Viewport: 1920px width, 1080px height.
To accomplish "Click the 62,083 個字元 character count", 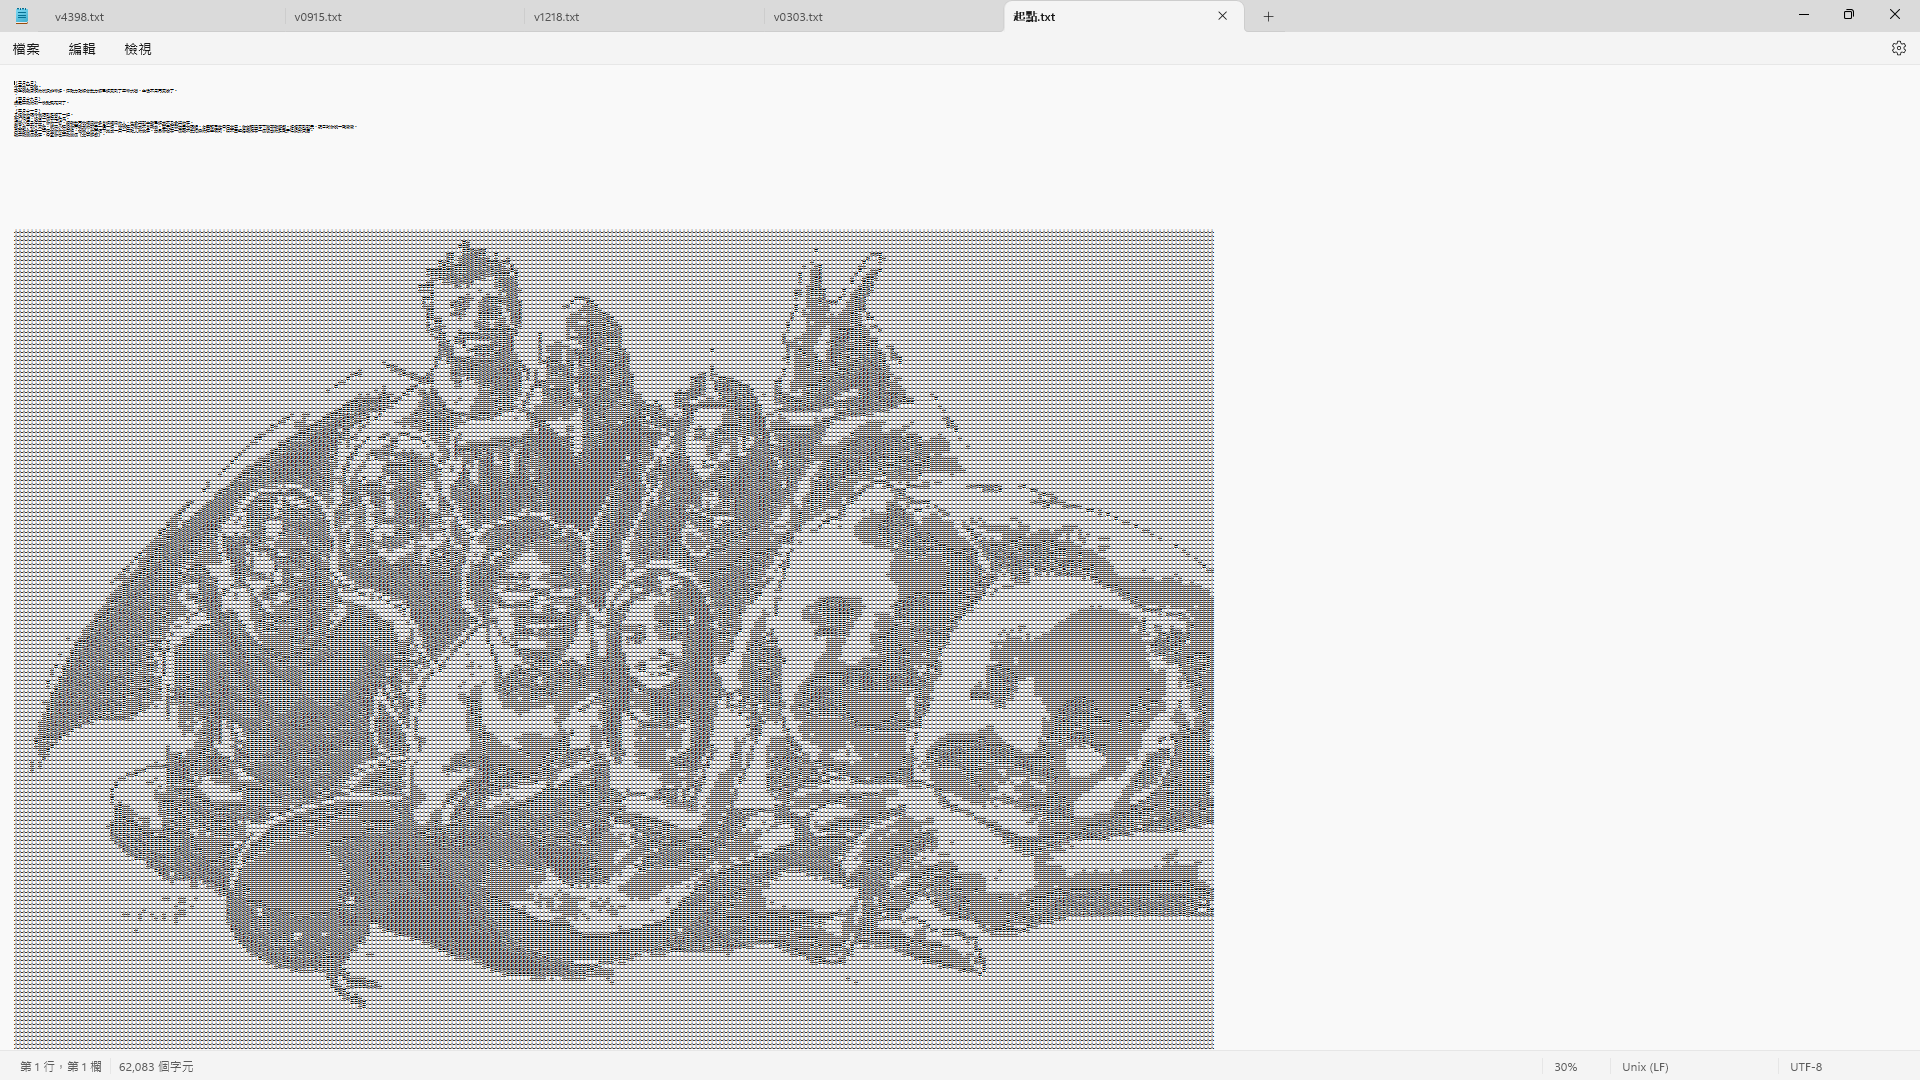I will (x=156, y=1067).
